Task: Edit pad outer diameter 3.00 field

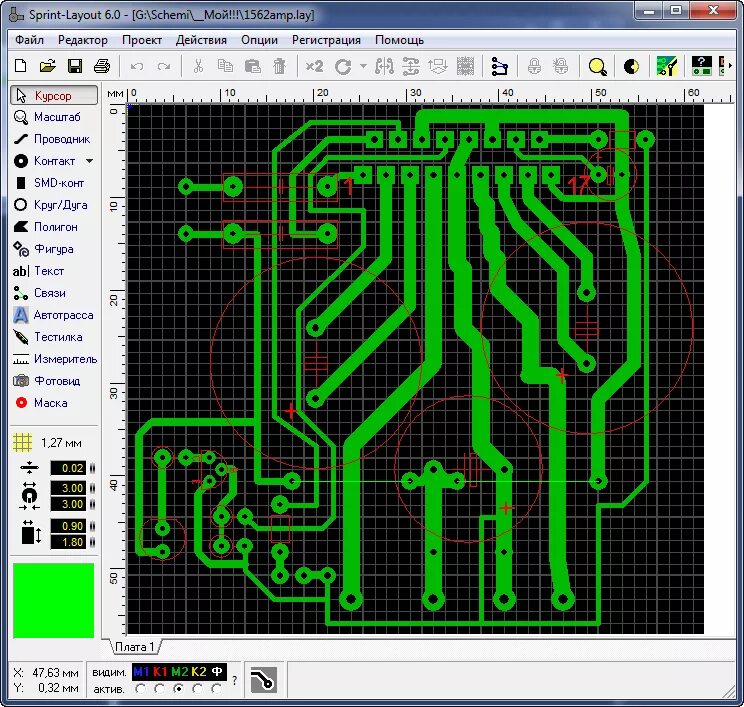Action: point(68,488)
